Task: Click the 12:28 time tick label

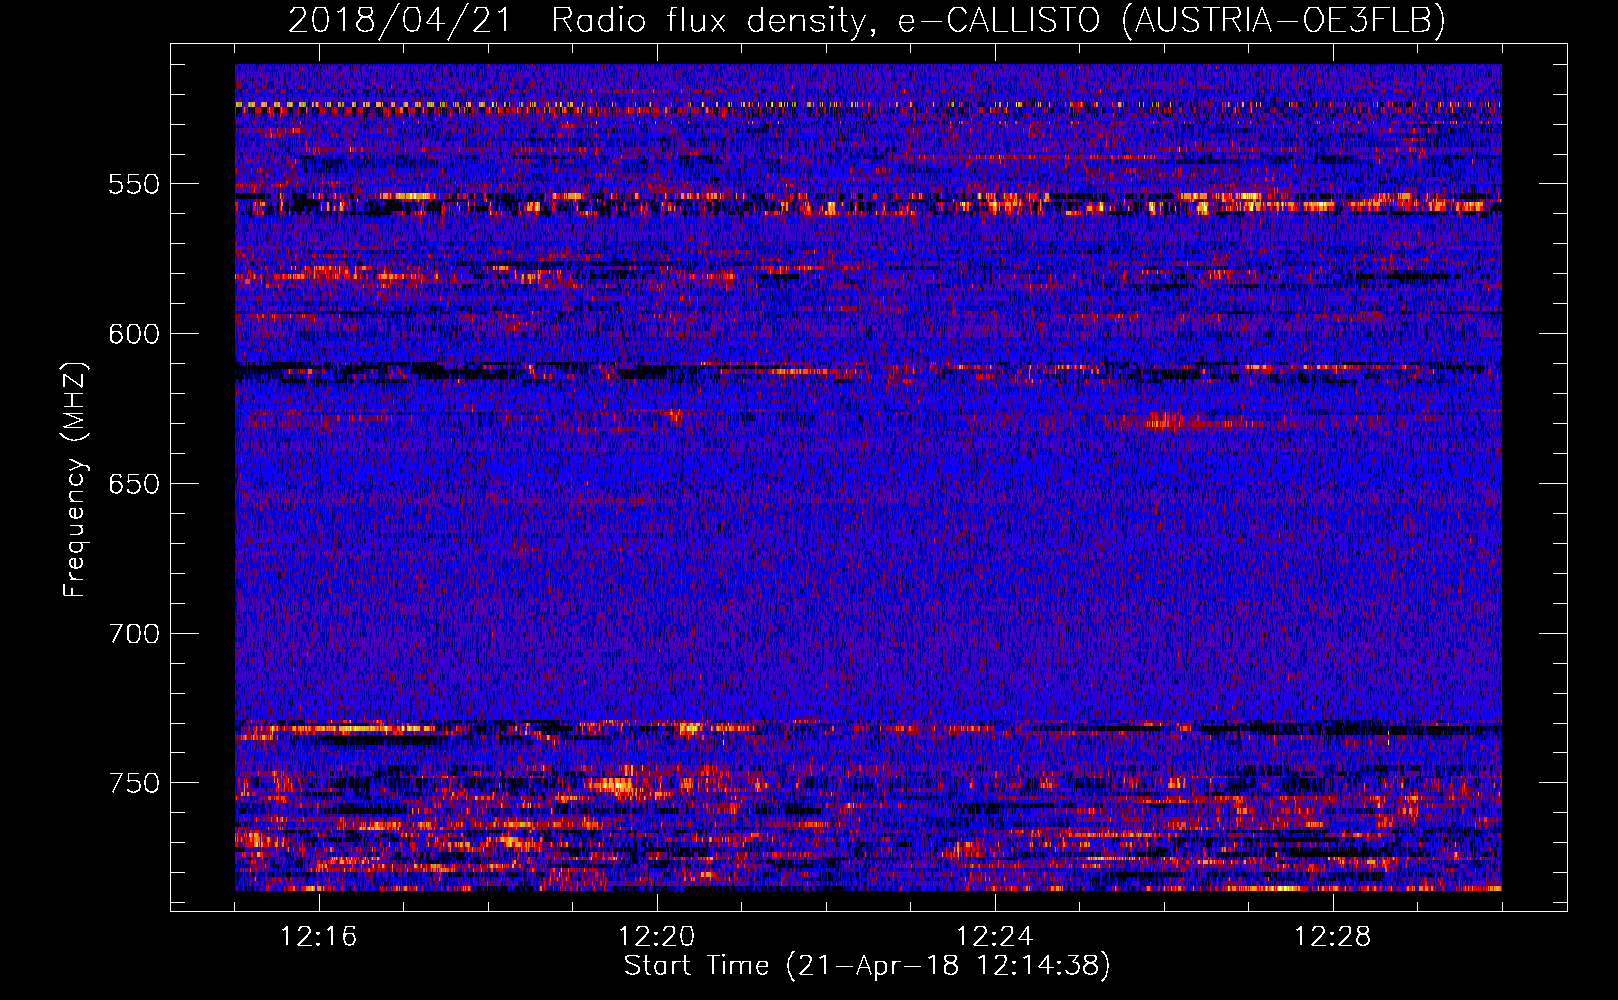Action: click(x=1333, y=937)
